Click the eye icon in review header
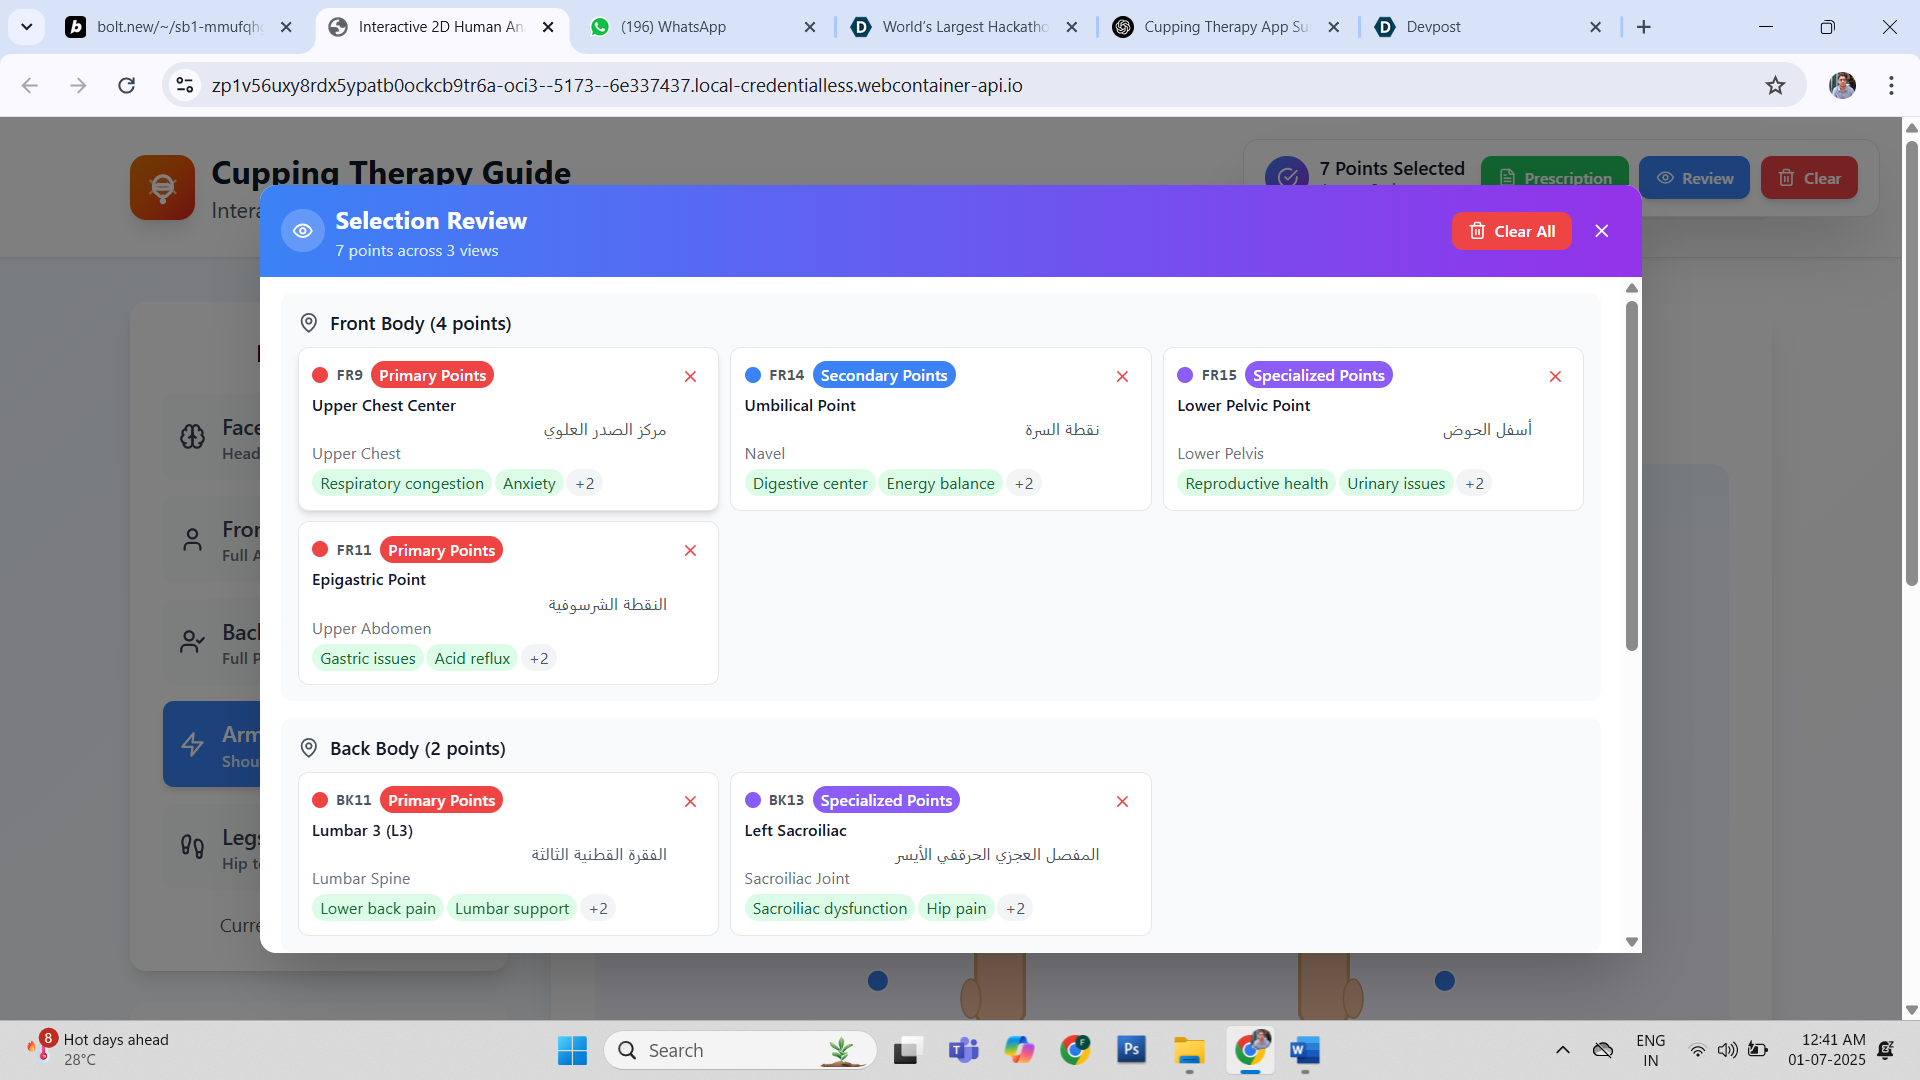The height and width of the screenshot is (1080, 1920). click(303, 231)
